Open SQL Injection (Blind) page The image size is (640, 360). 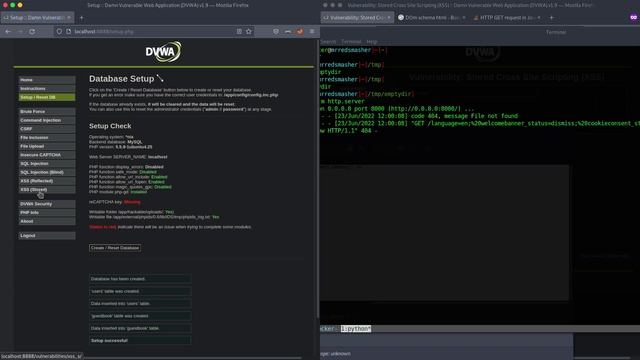click(47, 172)
